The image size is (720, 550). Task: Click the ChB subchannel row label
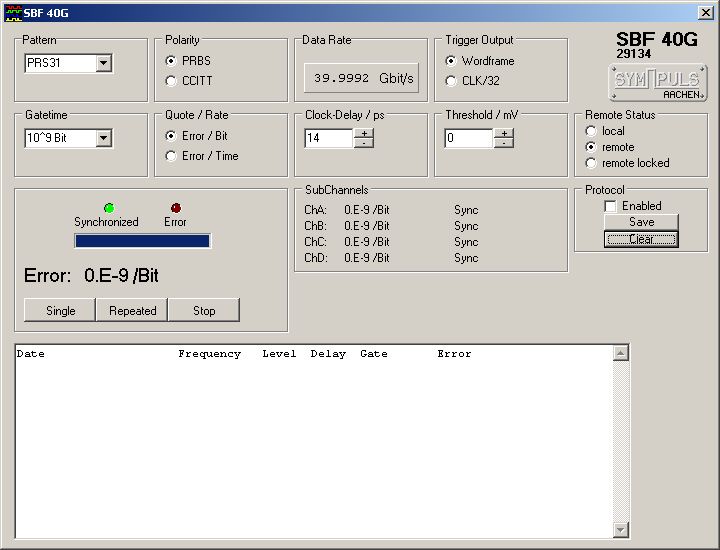click(315, 226)
